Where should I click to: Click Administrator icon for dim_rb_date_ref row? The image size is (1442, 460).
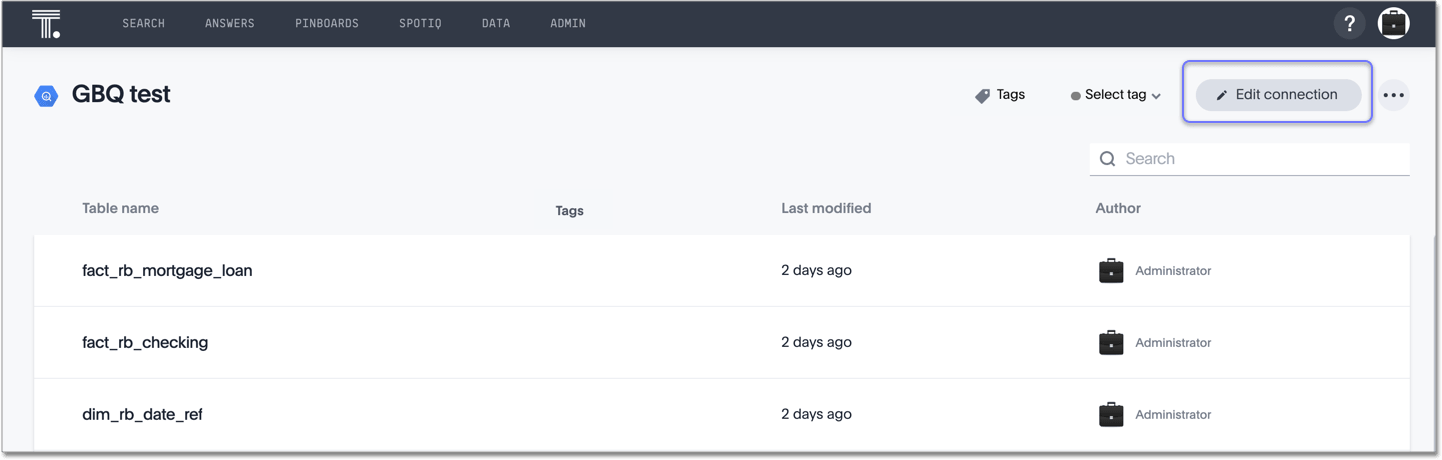click(x=1111, y=415)
